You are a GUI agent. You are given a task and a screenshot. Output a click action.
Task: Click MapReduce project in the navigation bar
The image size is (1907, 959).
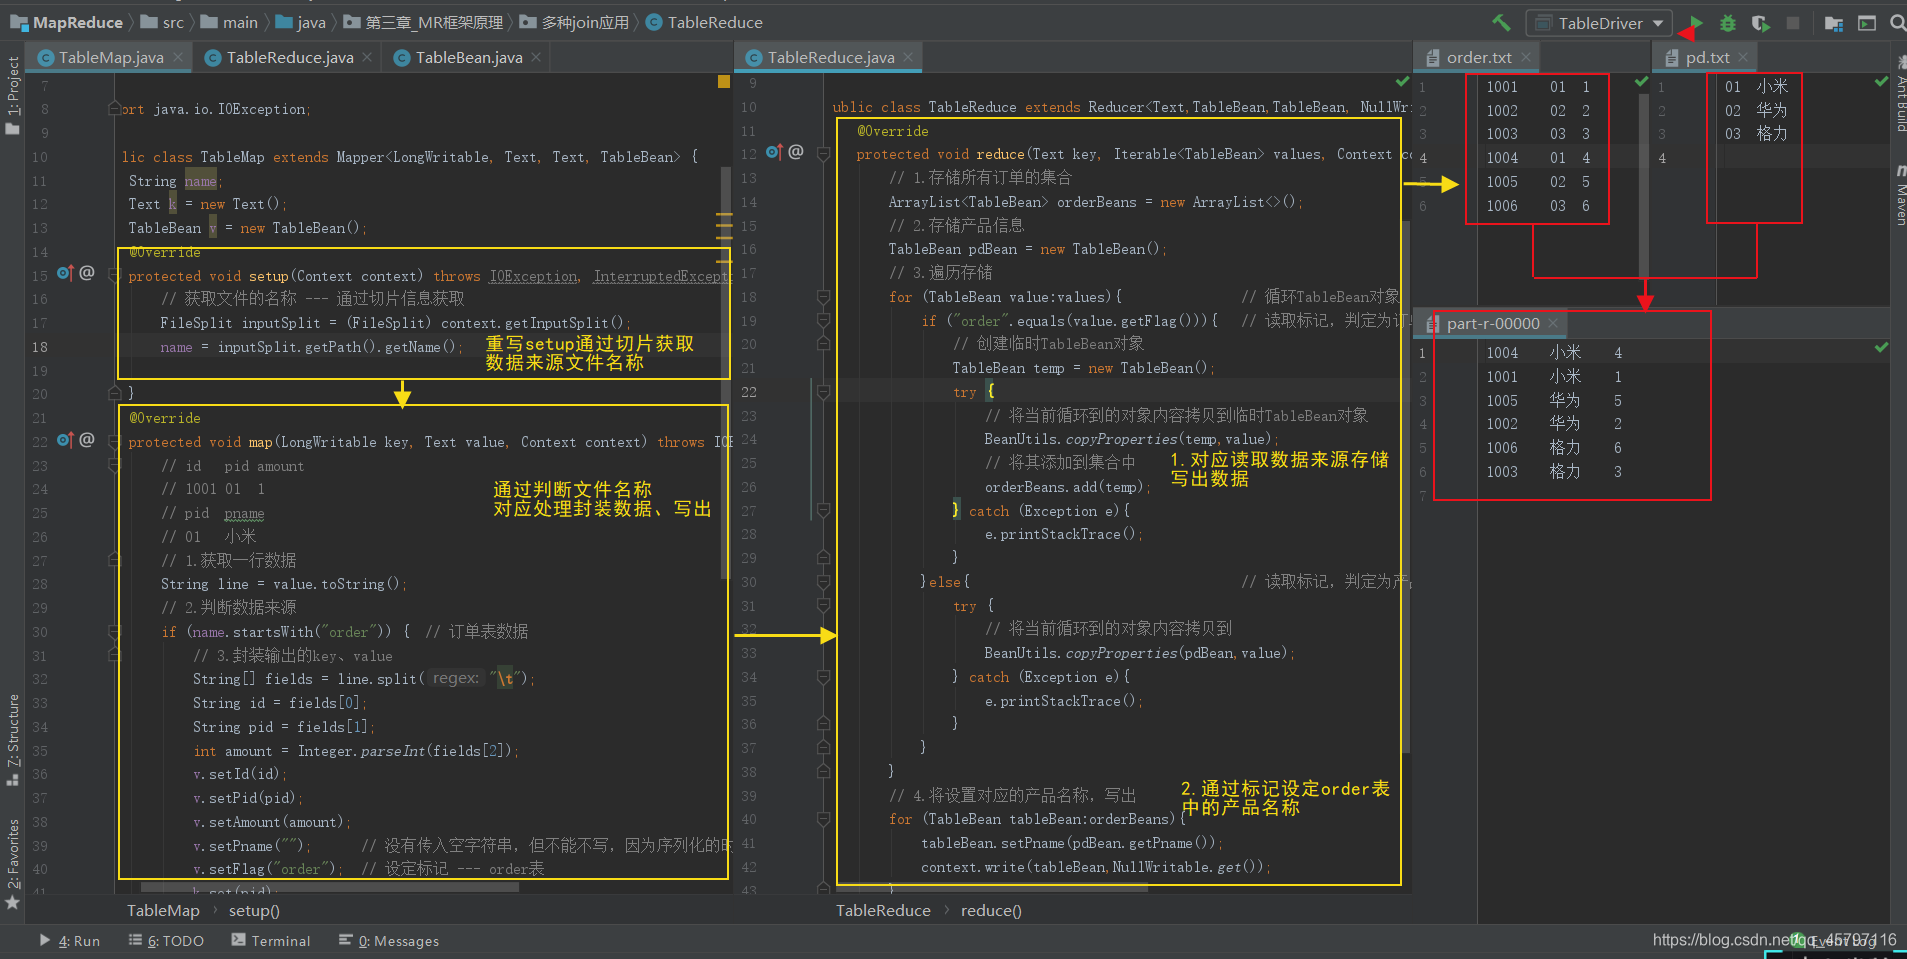67,22
